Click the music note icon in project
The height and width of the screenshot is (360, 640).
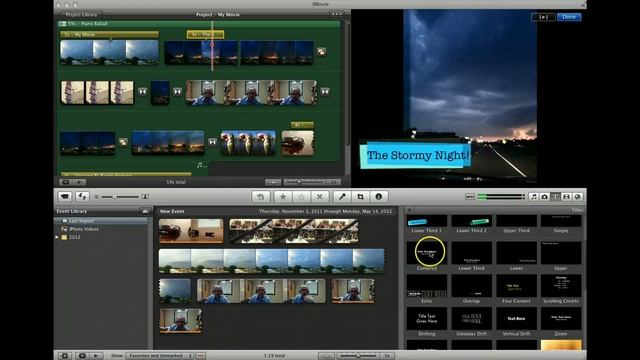click(200, 165)
